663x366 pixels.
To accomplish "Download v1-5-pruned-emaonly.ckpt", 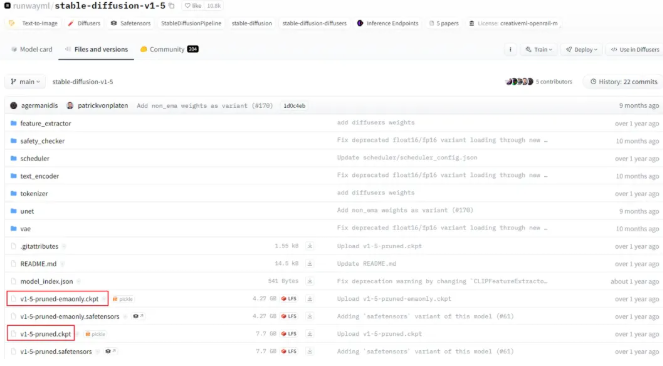I will (x=310, y=299).
